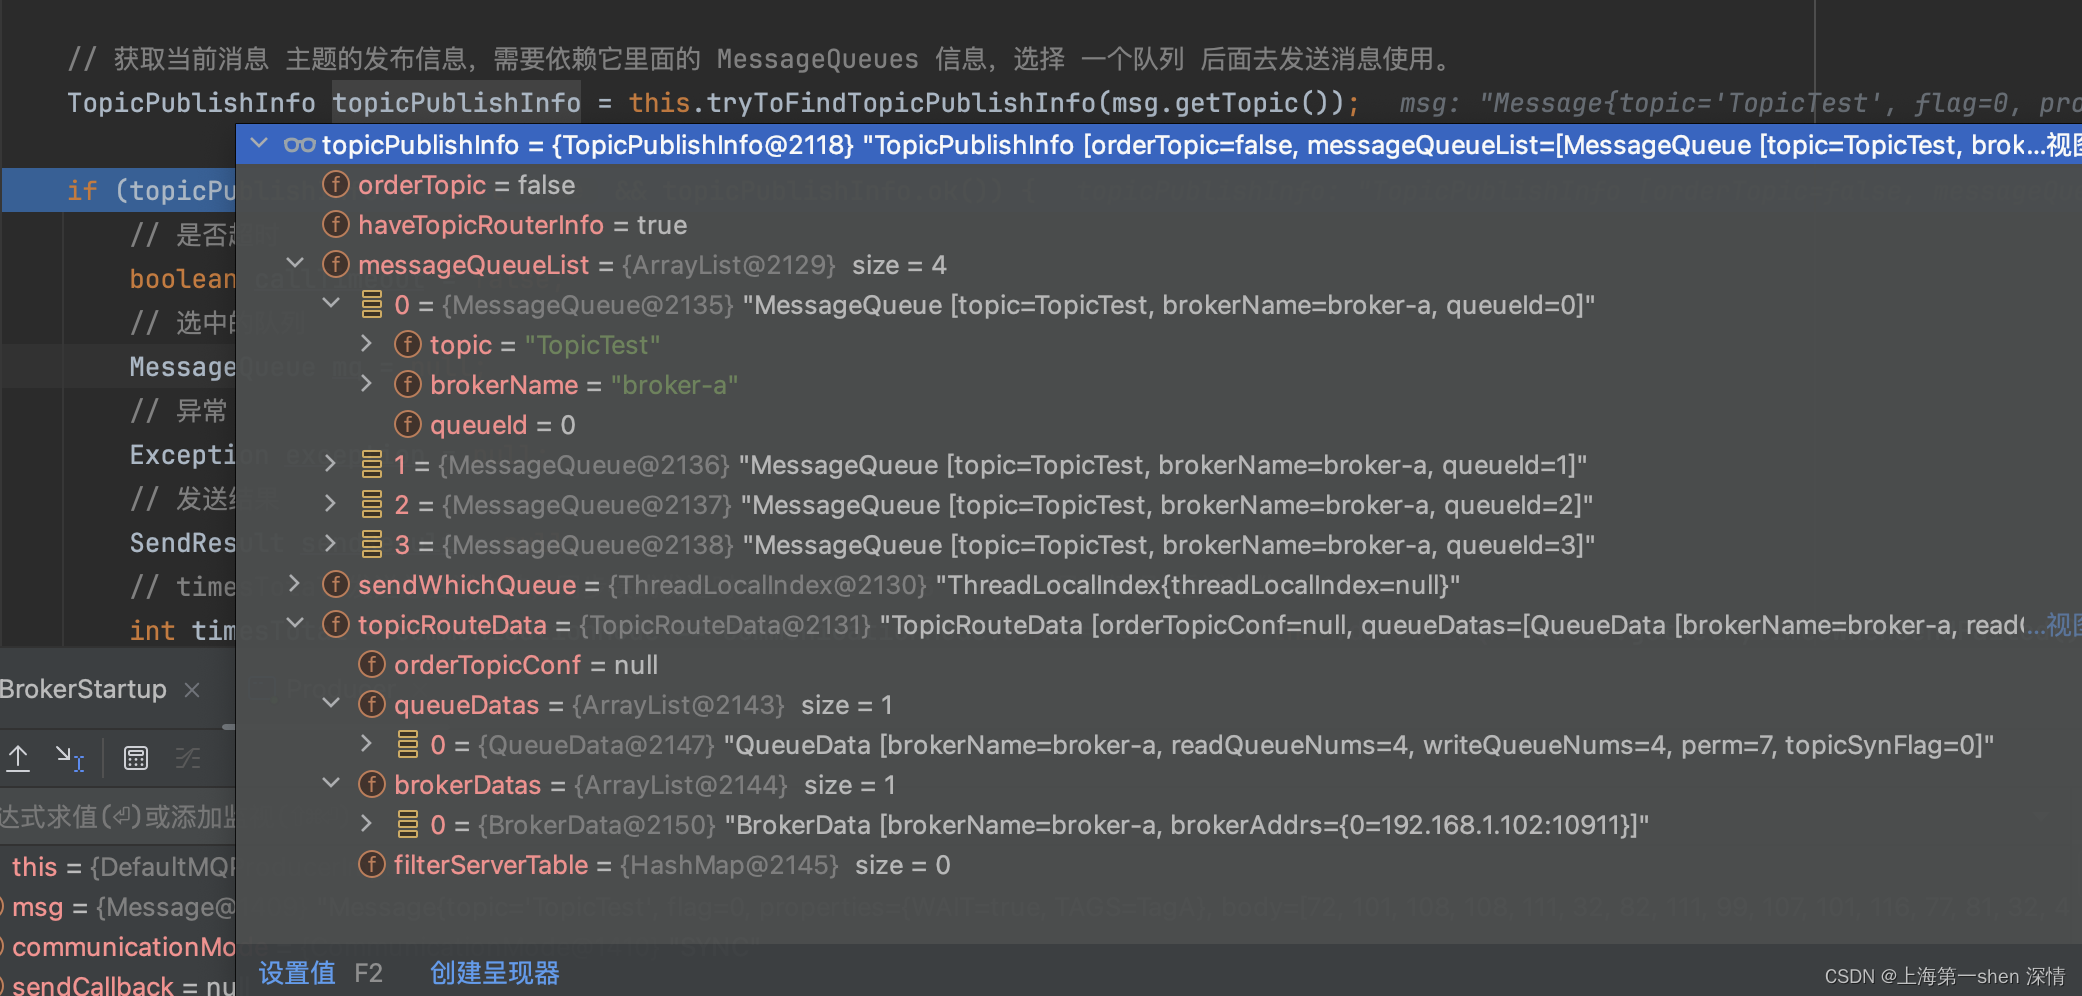Expand the topic = "TopicTest" field
The image size is (2082, 996).
pyautogui.click(x=366, y=344)
